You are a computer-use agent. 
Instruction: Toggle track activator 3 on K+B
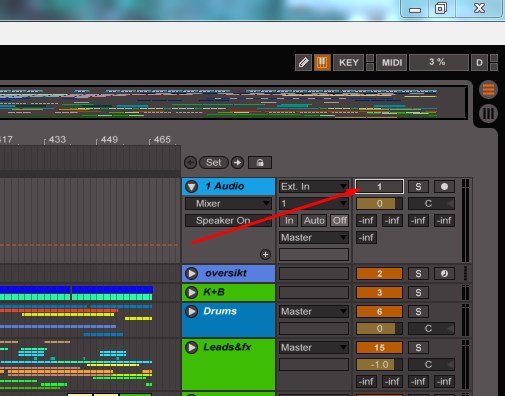click(x=379, y=292)
